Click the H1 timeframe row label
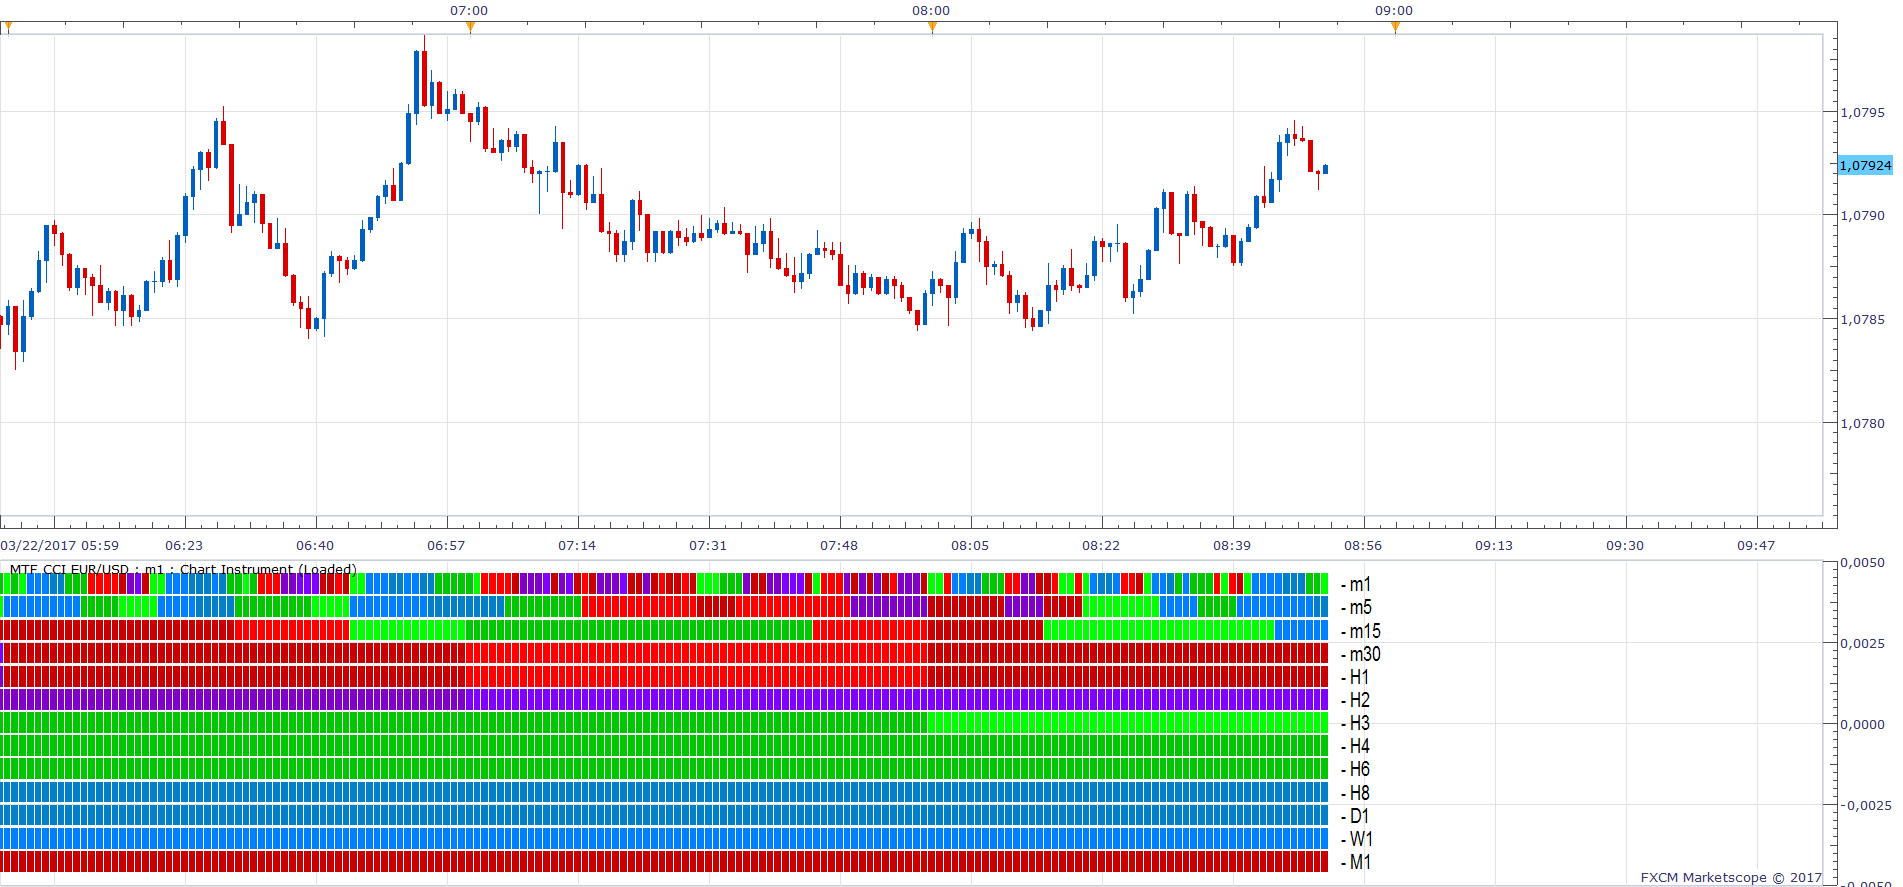 [1356, 677]
